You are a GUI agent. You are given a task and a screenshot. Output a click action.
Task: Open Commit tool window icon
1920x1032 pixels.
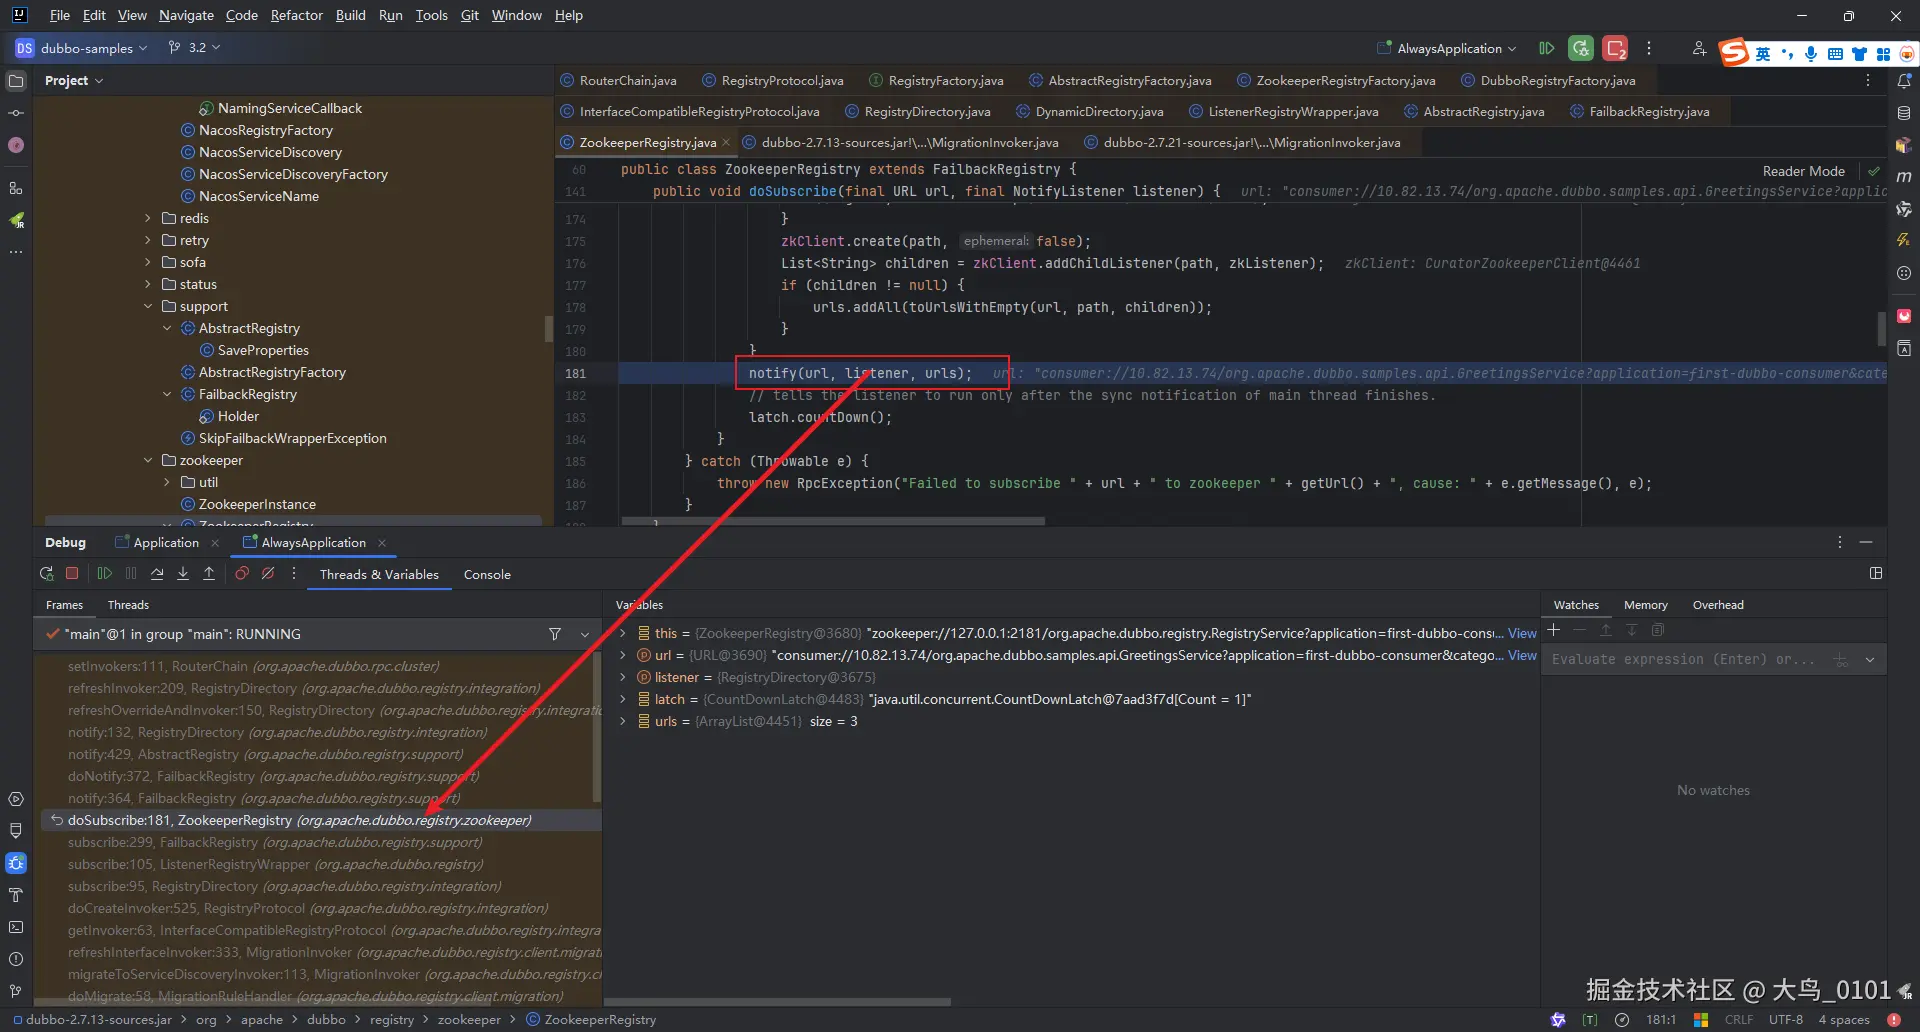click(16, 113)
